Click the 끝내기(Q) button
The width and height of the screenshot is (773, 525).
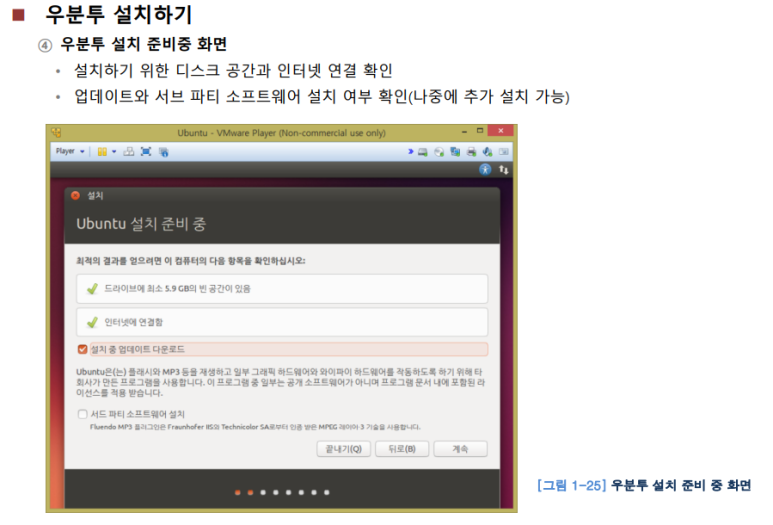pos(344,449)
